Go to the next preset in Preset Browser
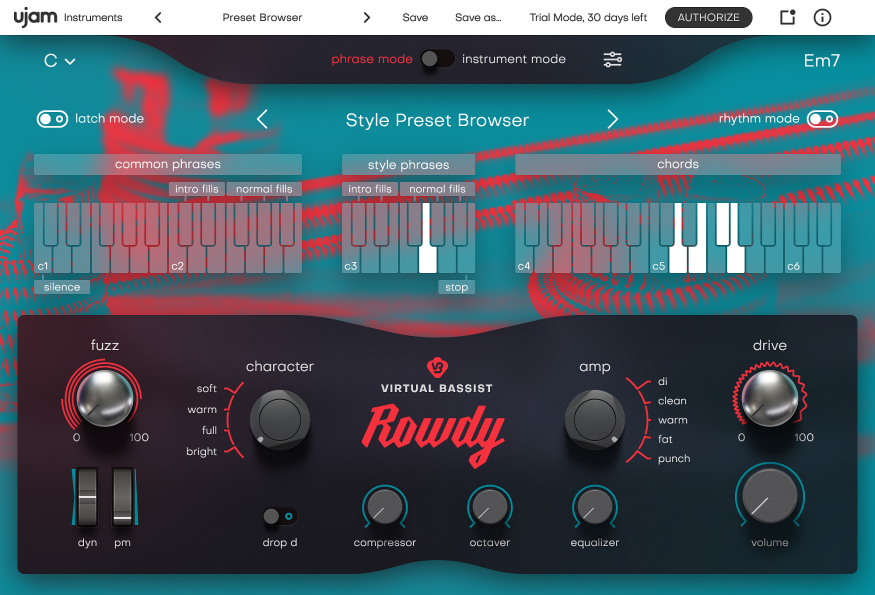The image size is (875, 595). [x=367, y=18]
